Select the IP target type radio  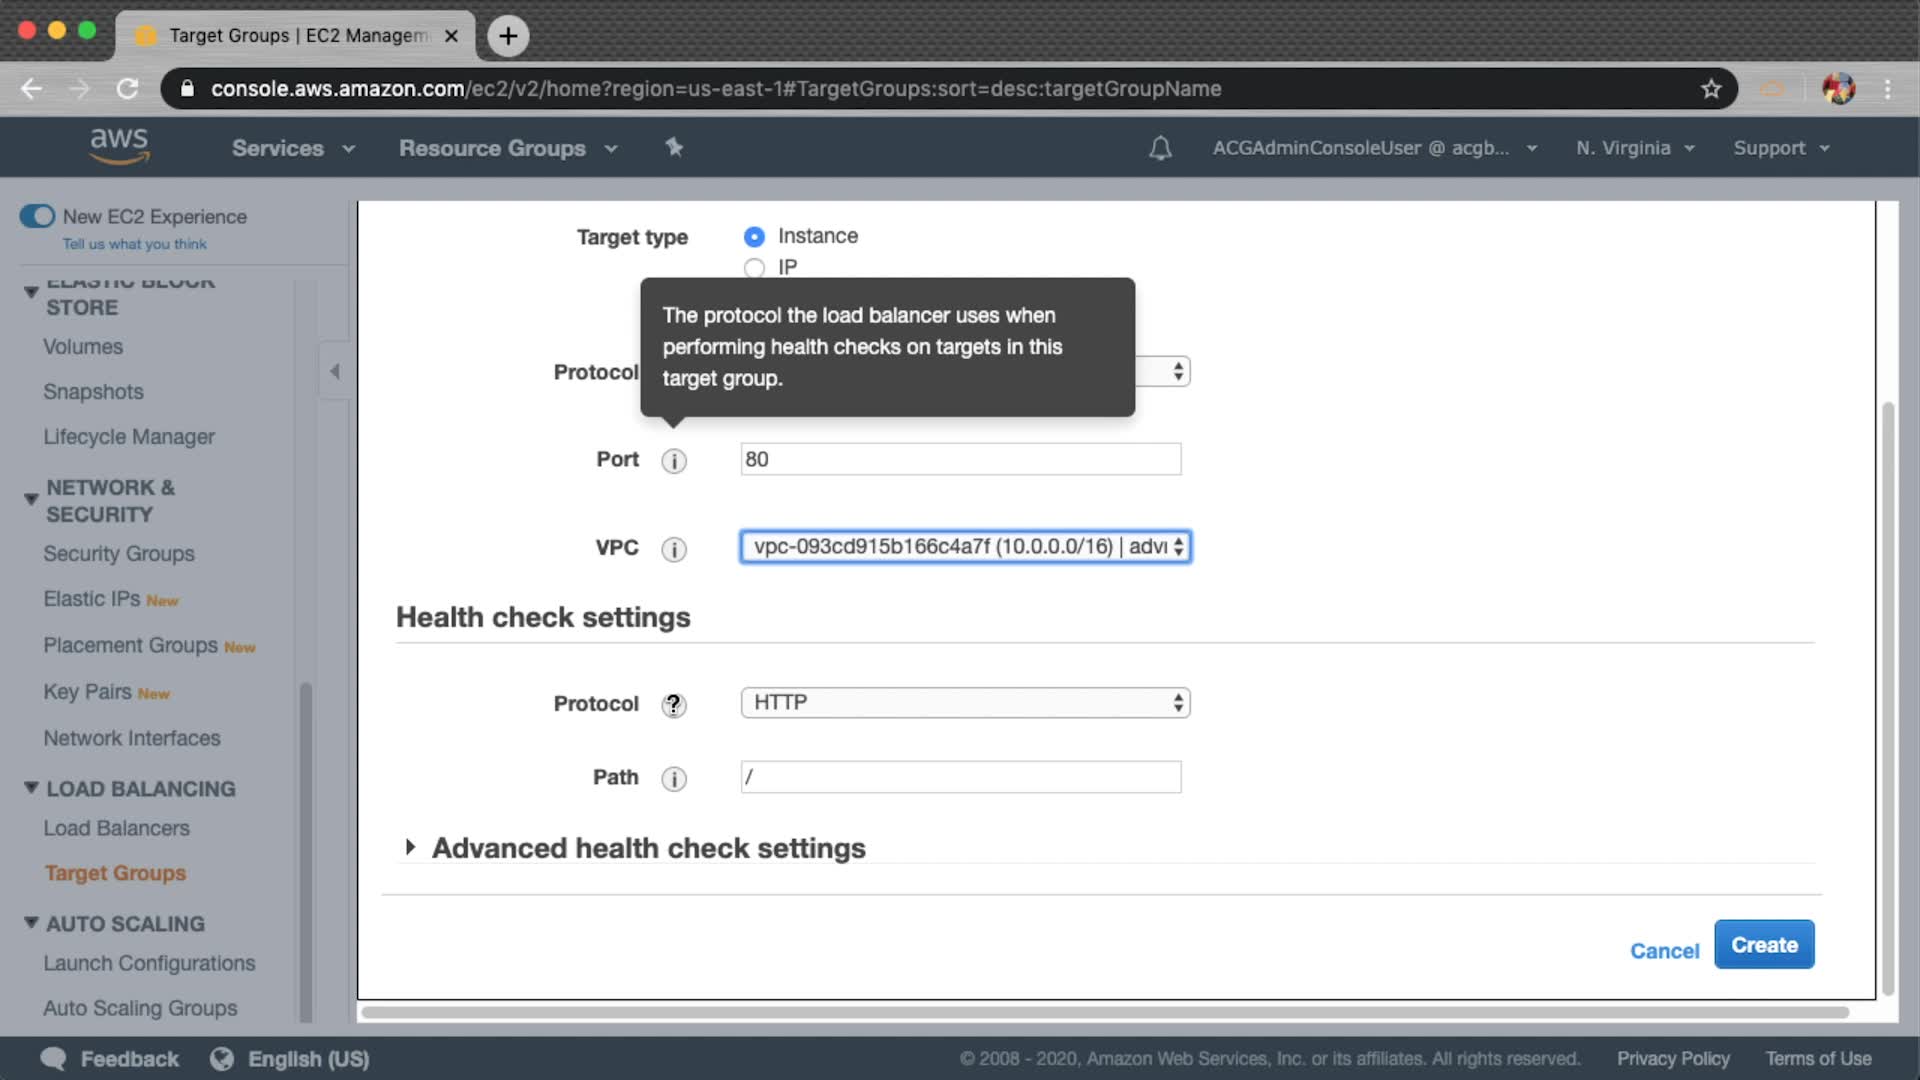click(754, 268)
